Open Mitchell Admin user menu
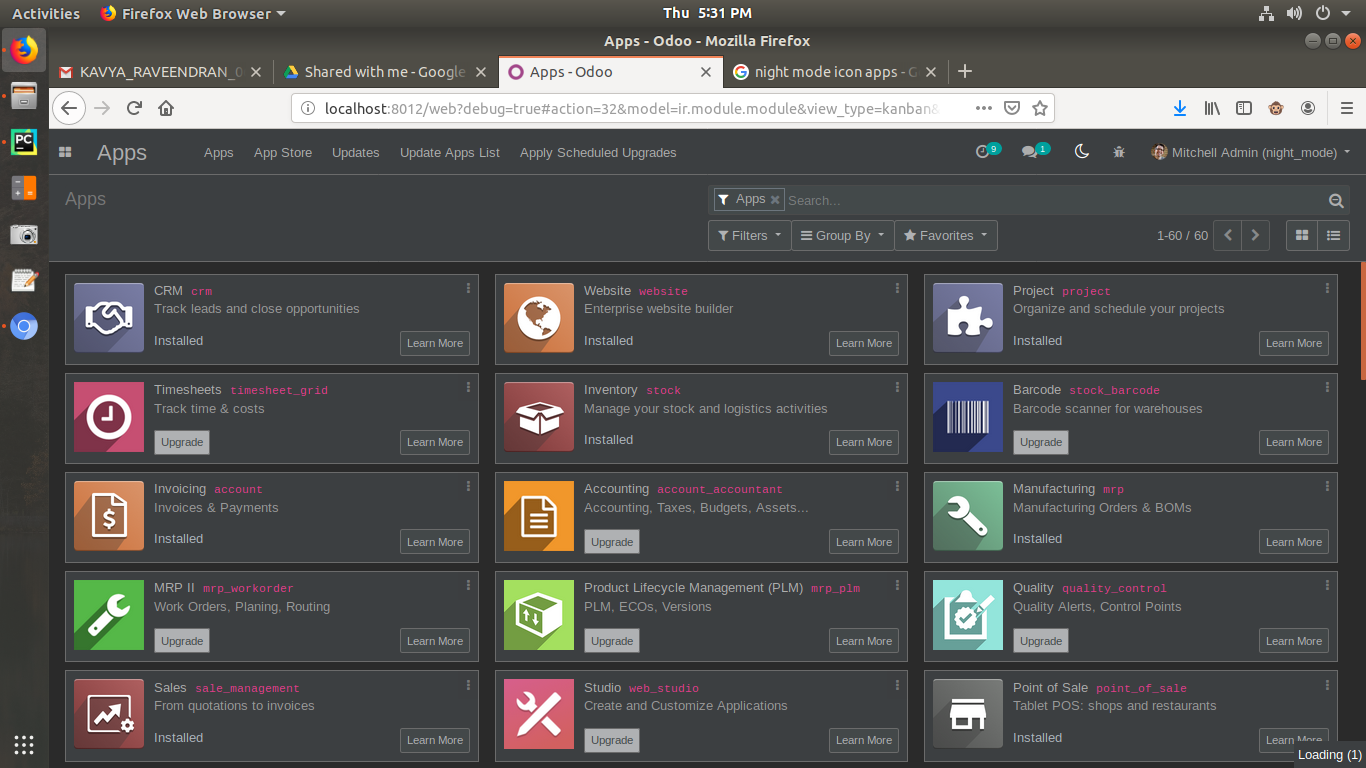This screenshot has width=1366, height=768. click(1251, 152)
